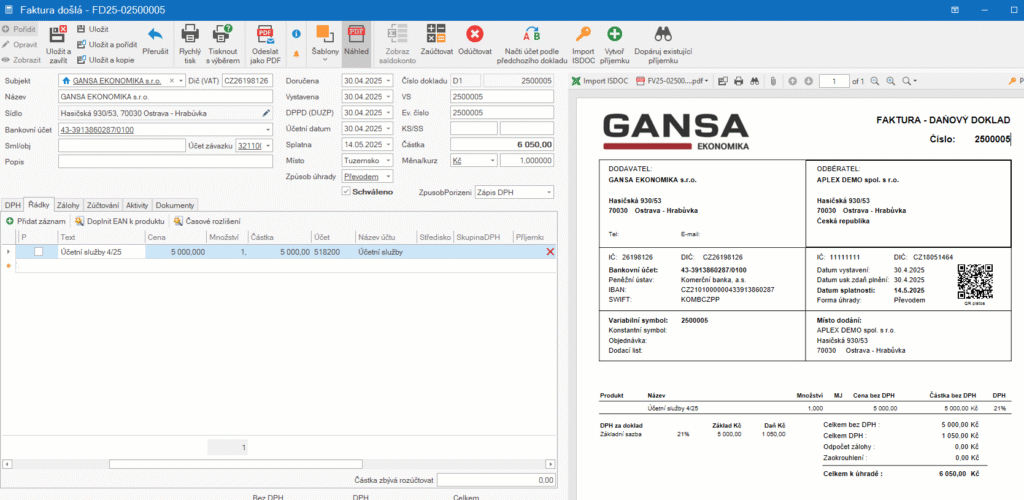This screenshot has width=1024, height=500.
Task: Choose Uložit a kopie in the toolbar
Action: (x=105, y=59)
